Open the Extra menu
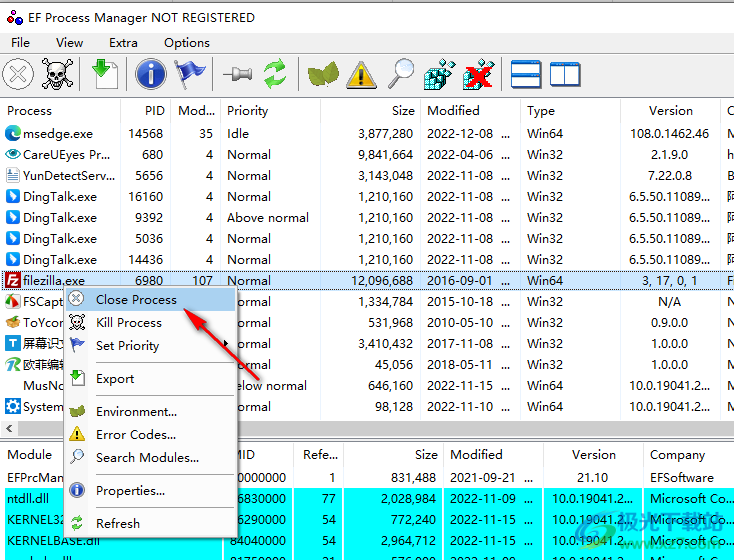The width and height of the screenshot is (734, 560). pyautogui.click(x=123, y=43)
